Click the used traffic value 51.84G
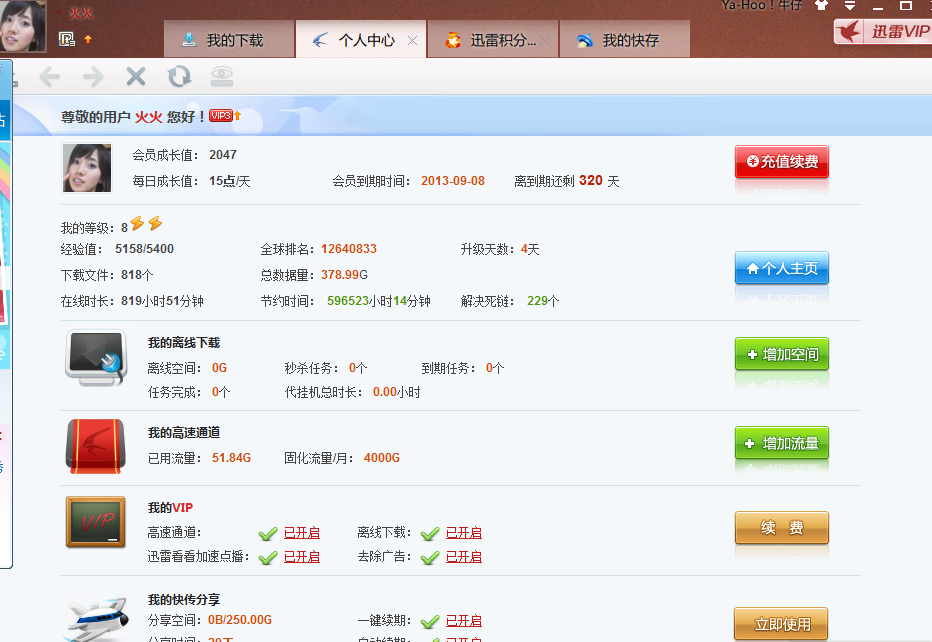The image size is (932, 642). [231, 458]
